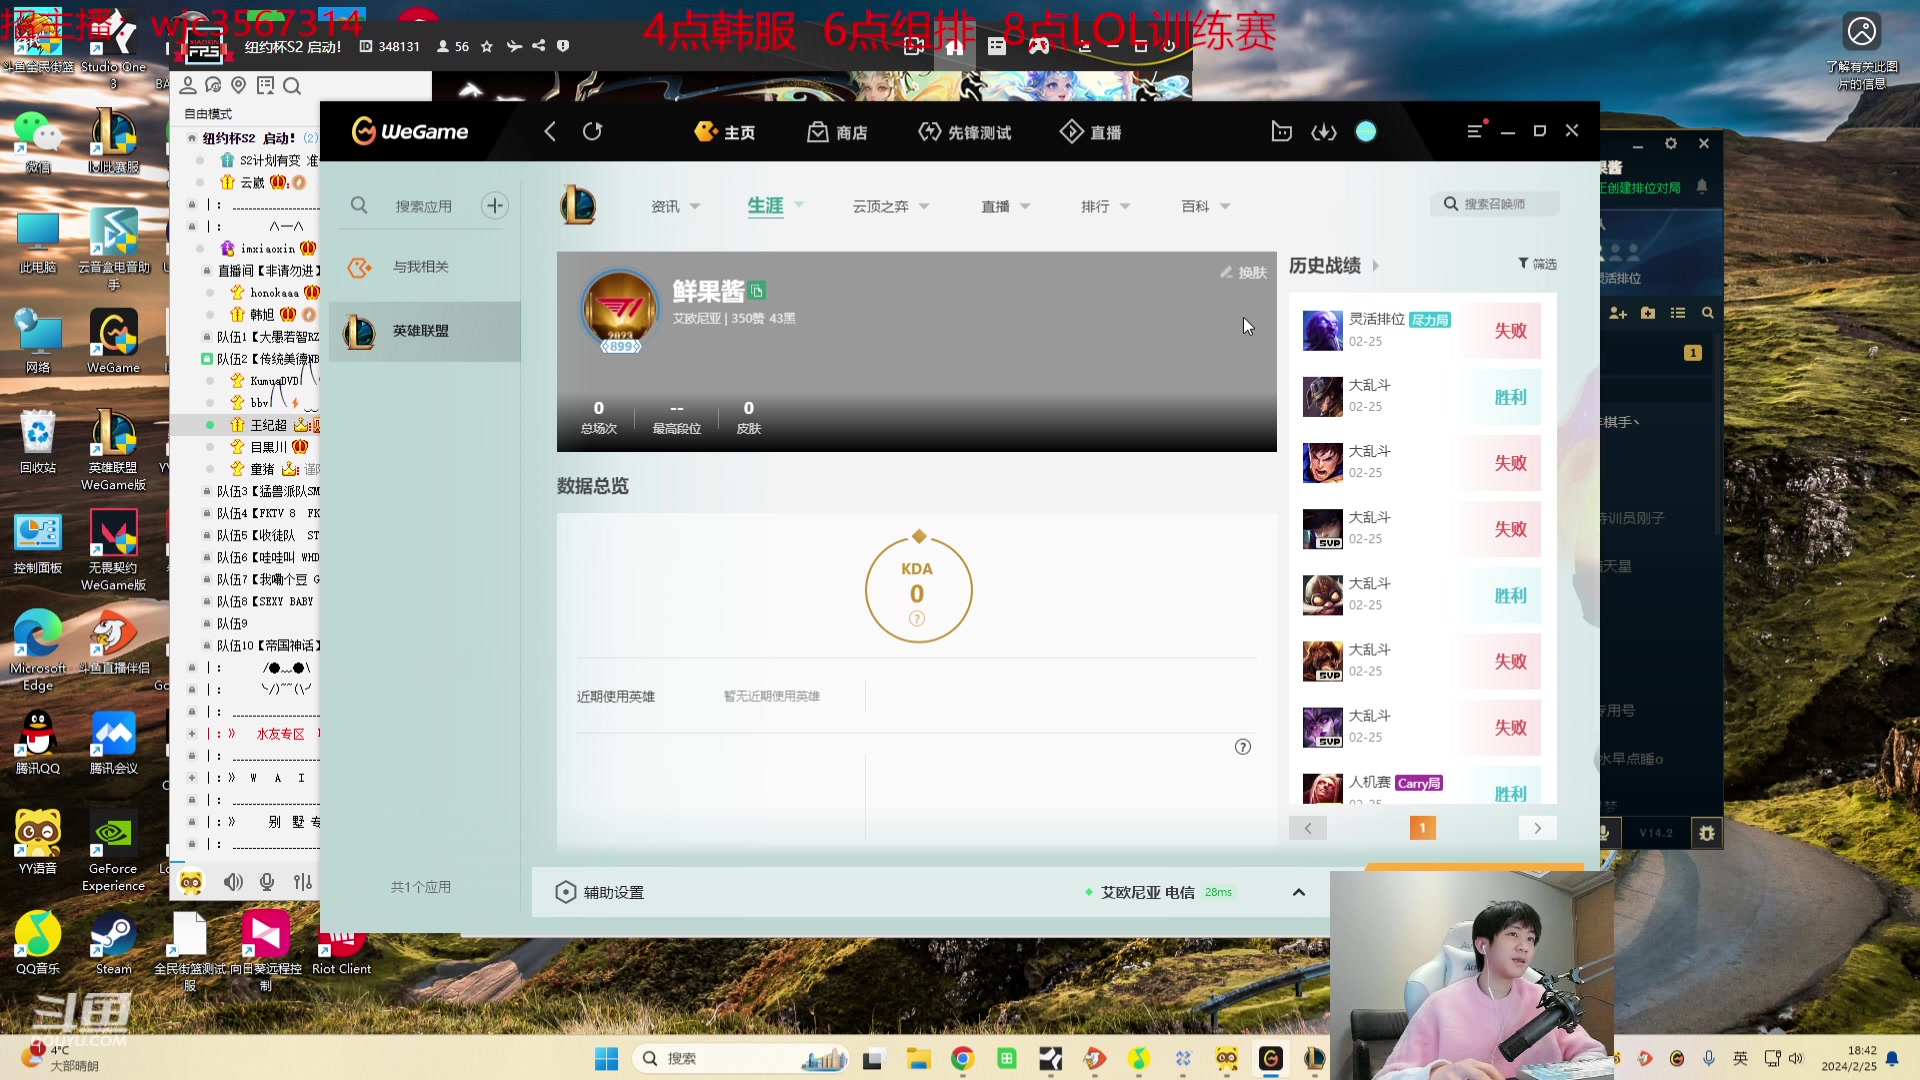Select page 1 of match history

tap(1422, 828)
